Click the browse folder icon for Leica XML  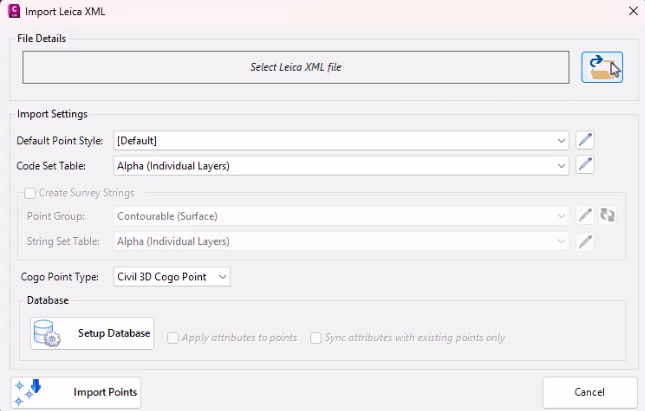(602, 67)
